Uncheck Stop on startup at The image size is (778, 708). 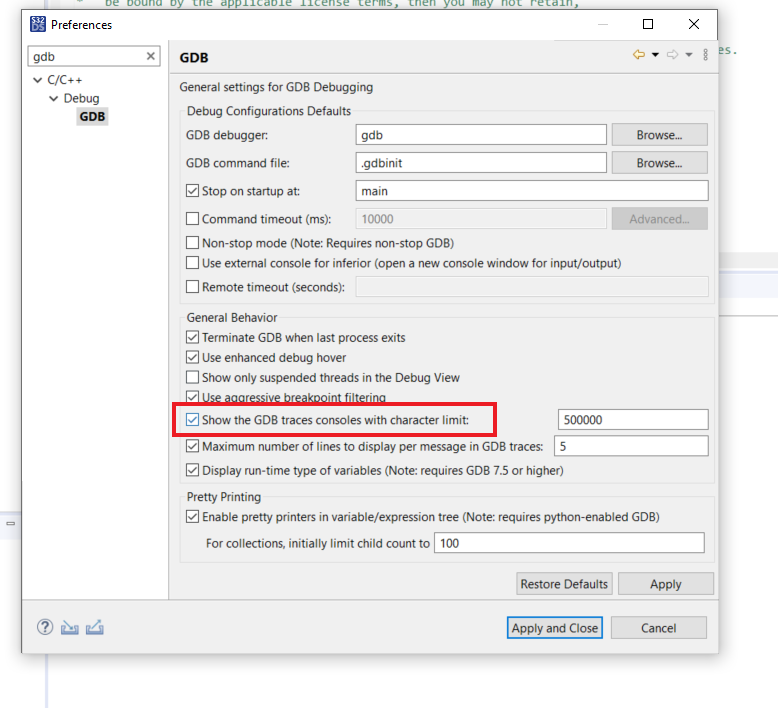[193, 191]
